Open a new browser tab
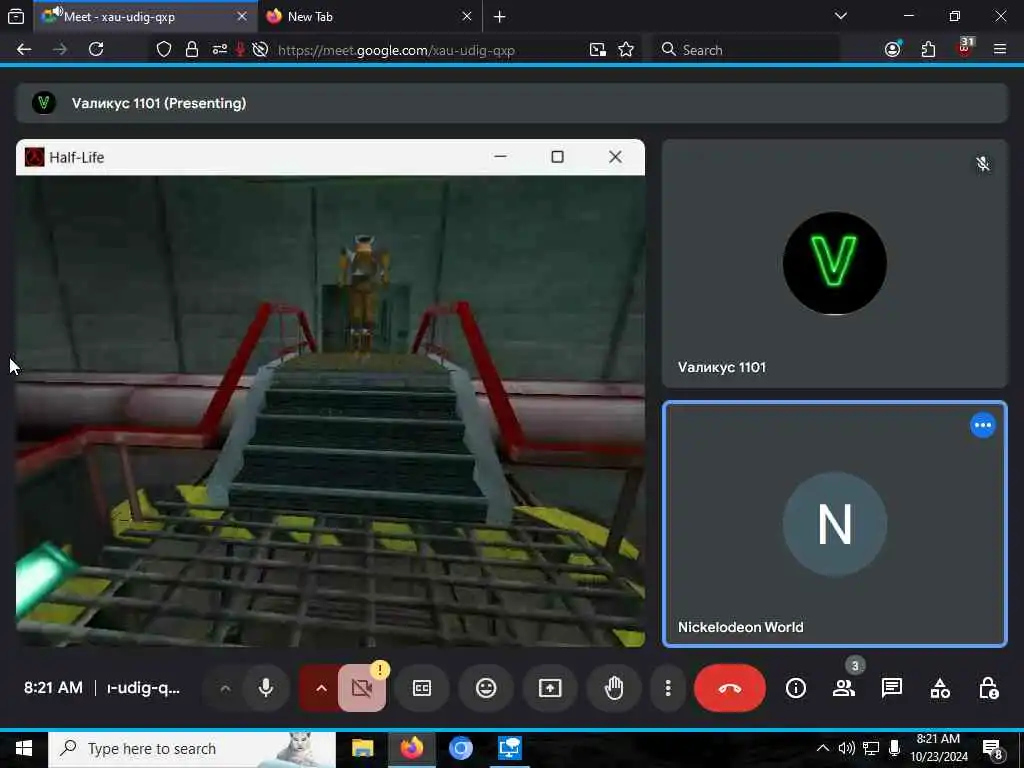1024x768 pixels. pyautogui.click(x=500, y=16)
